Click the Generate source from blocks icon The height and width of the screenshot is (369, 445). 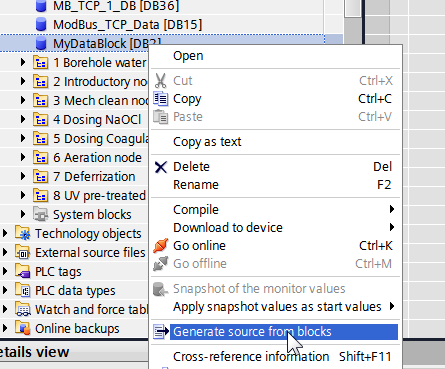[161, 332]
